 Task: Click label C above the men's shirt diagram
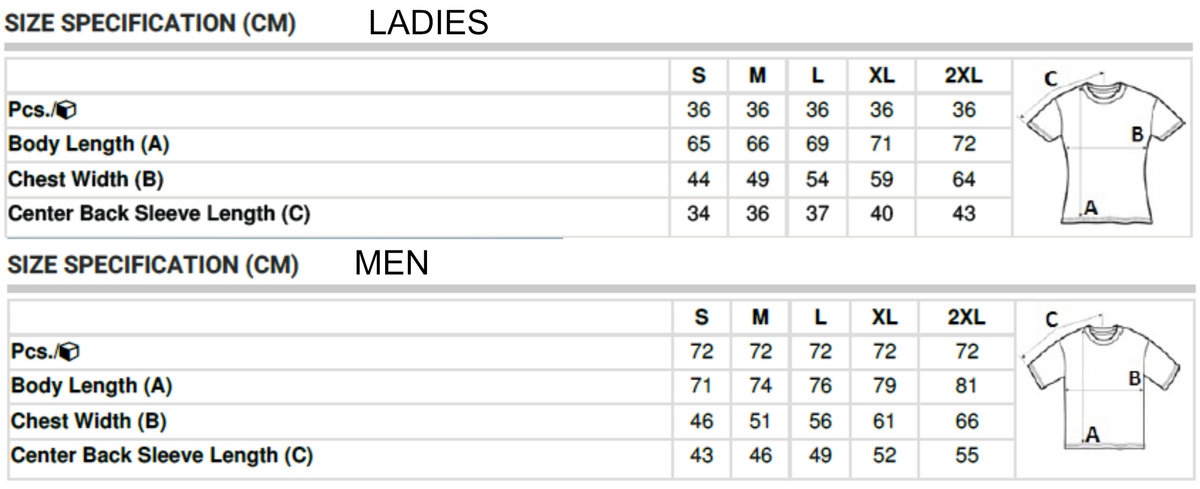pos(1052,320)
